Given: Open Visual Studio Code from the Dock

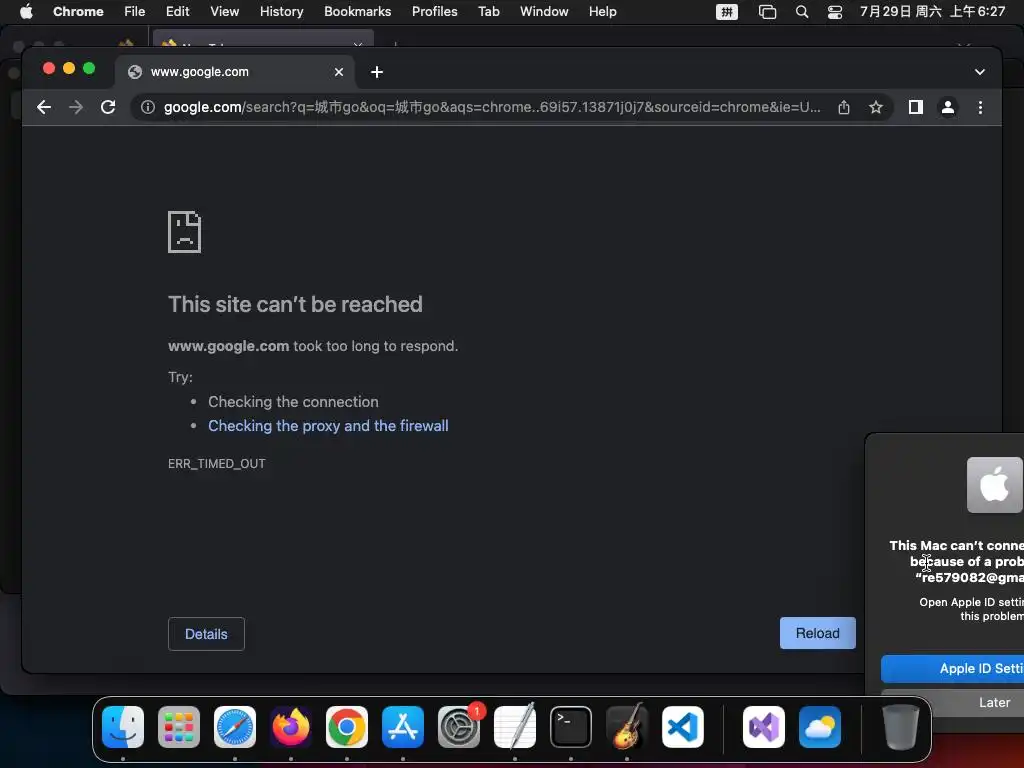Looking at the screenshot, I should click(x=682, y=727).
